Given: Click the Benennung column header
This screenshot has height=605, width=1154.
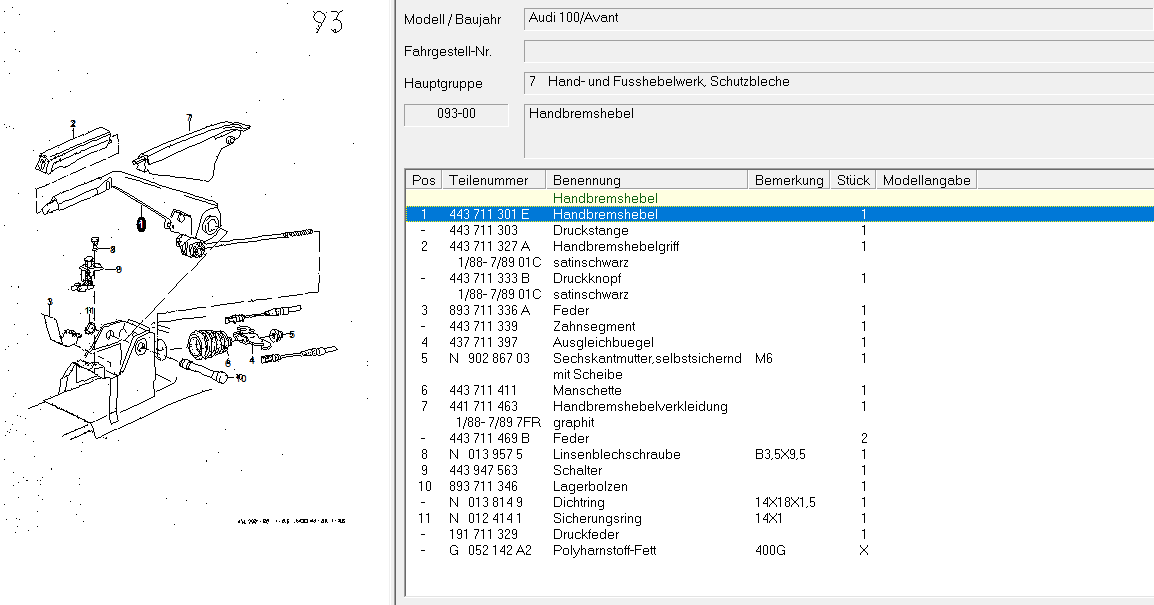Looking at the screenshot, I should coord(646,180).
